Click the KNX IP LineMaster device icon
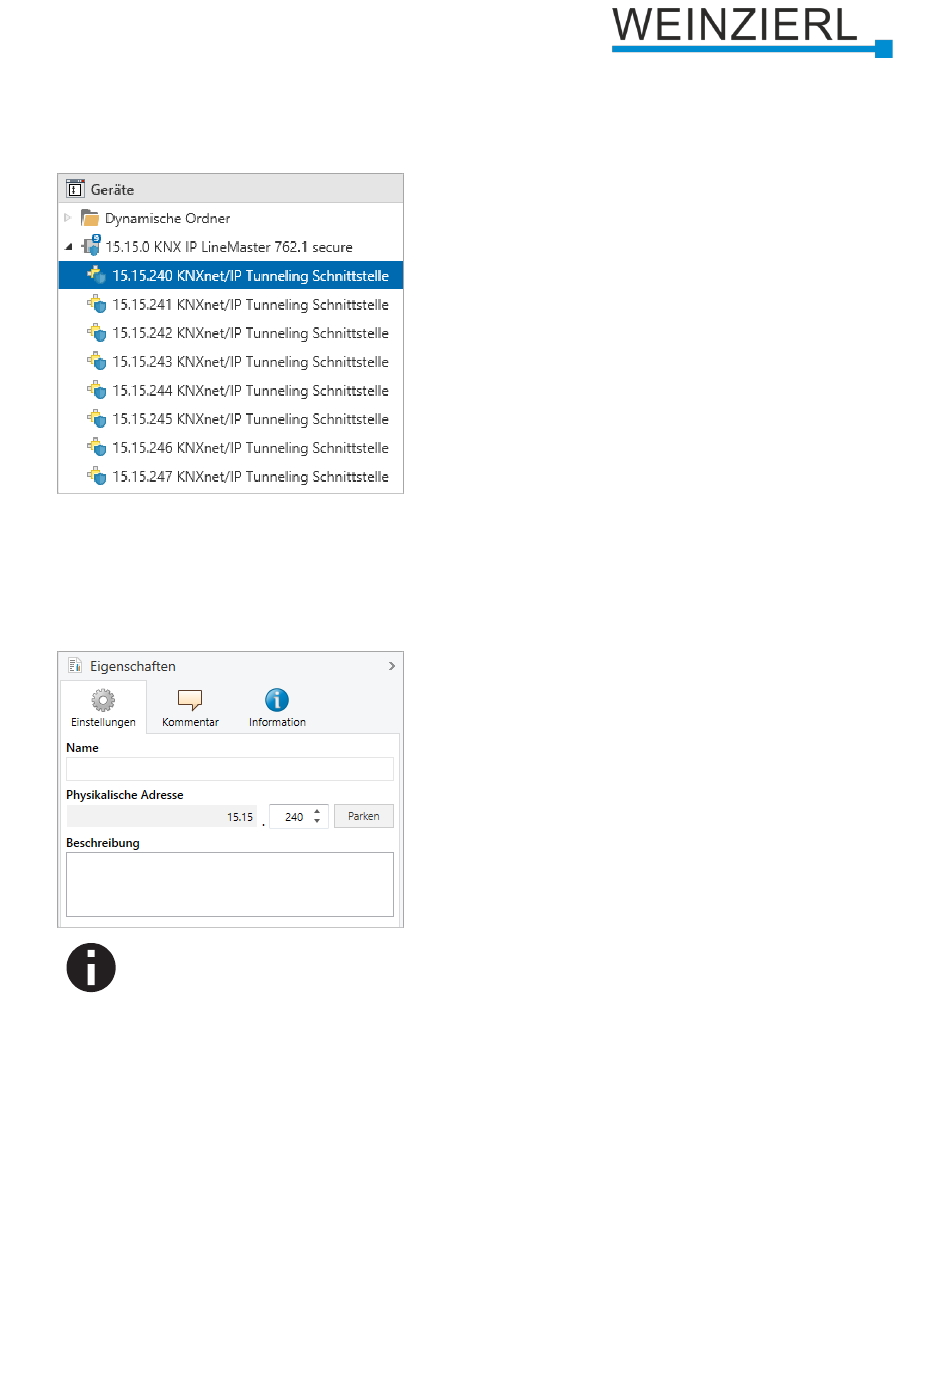 [x=91, y=245]
